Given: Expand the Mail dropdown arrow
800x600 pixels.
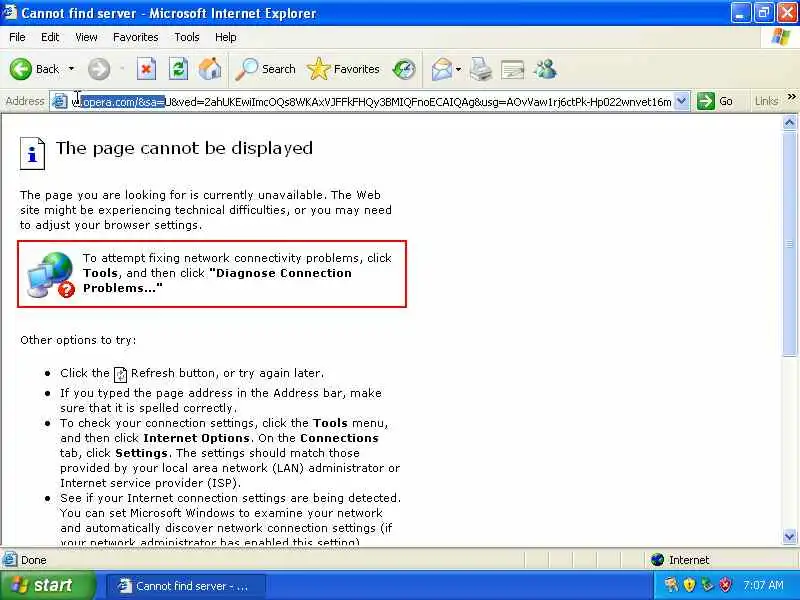Looking at the screenshot, I should point(459,69).
